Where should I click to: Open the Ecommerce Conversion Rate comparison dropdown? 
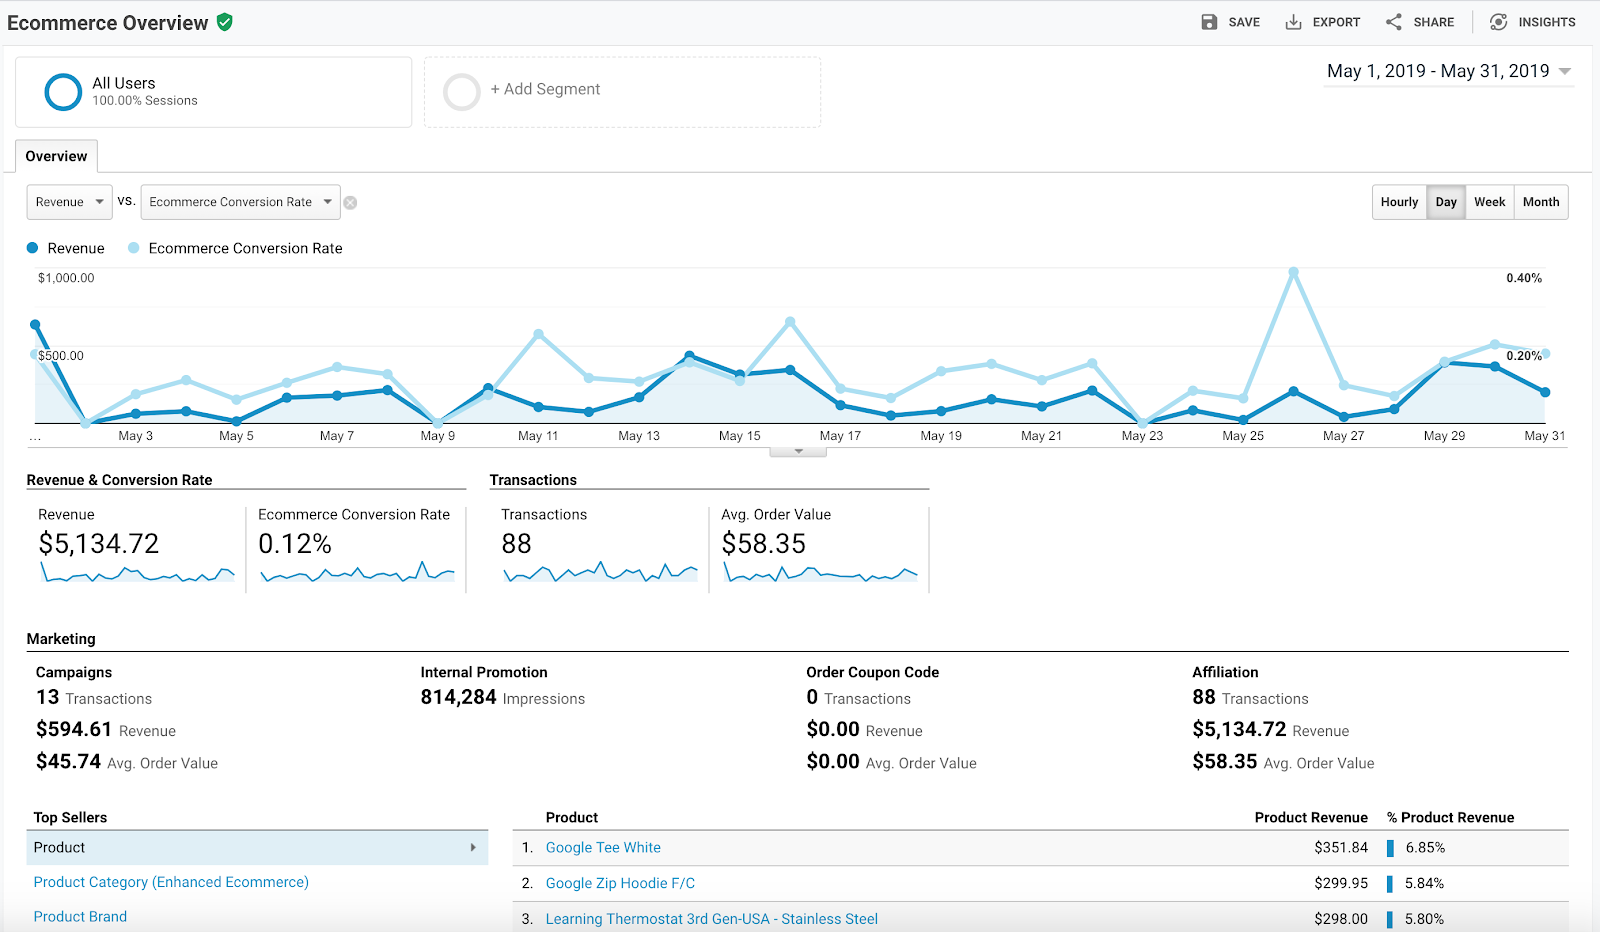(x=240, y=202)
